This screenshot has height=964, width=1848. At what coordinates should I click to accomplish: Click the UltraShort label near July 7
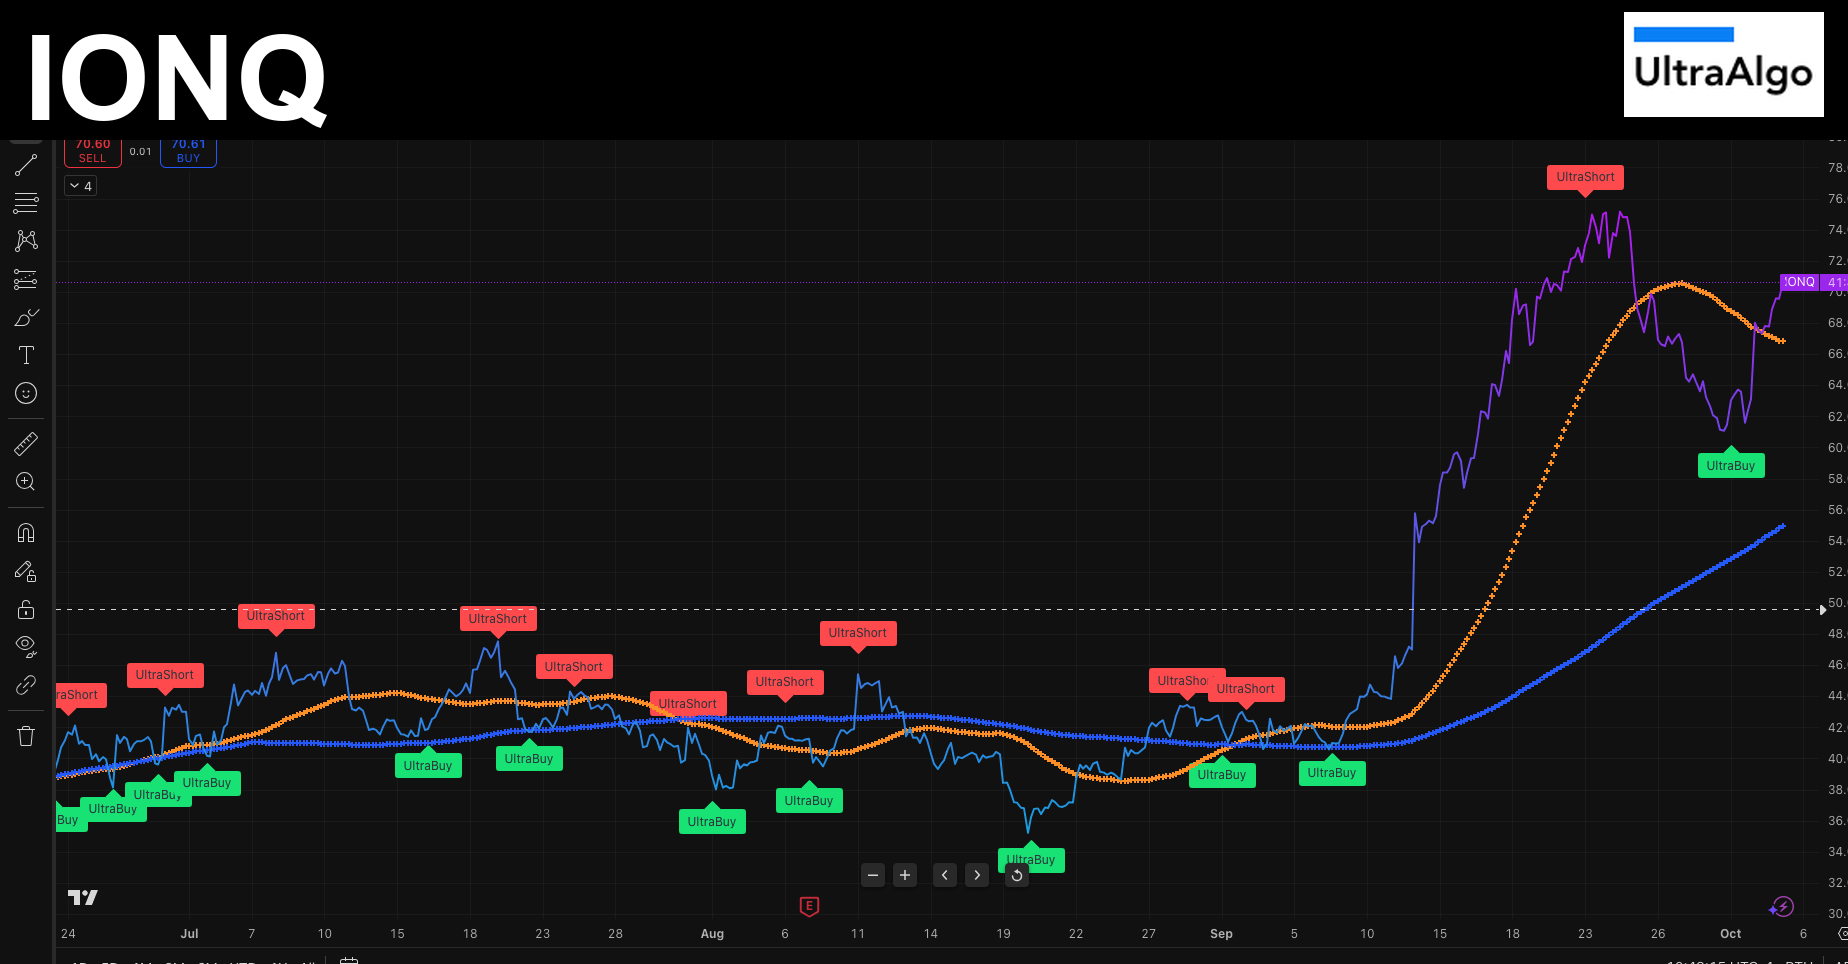coord(276,616)
